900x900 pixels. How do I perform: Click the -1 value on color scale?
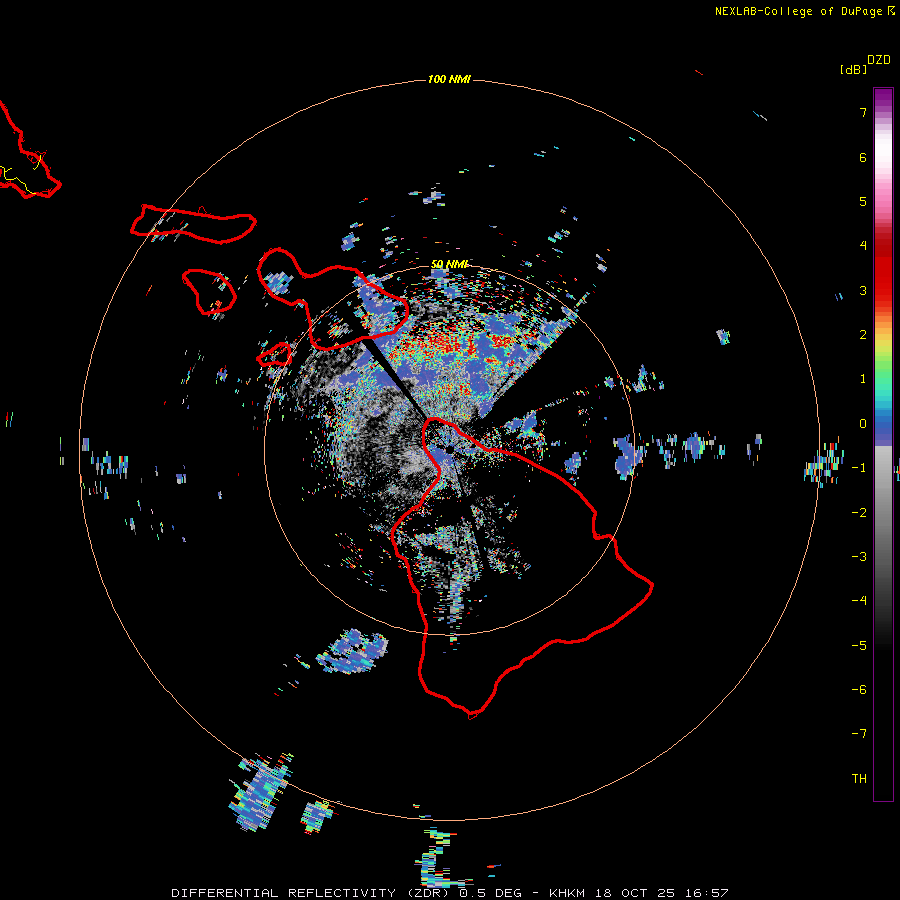click(x=859, y=468)
